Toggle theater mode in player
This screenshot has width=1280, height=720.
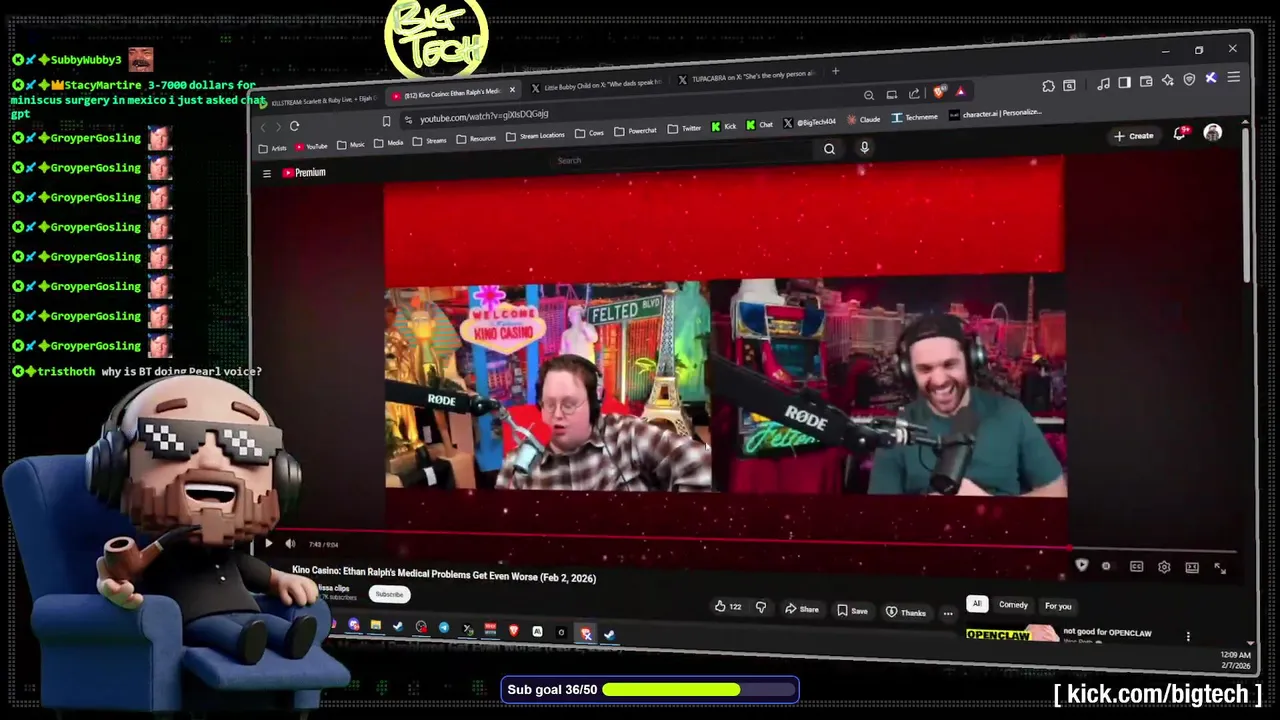coord(1192,568)
